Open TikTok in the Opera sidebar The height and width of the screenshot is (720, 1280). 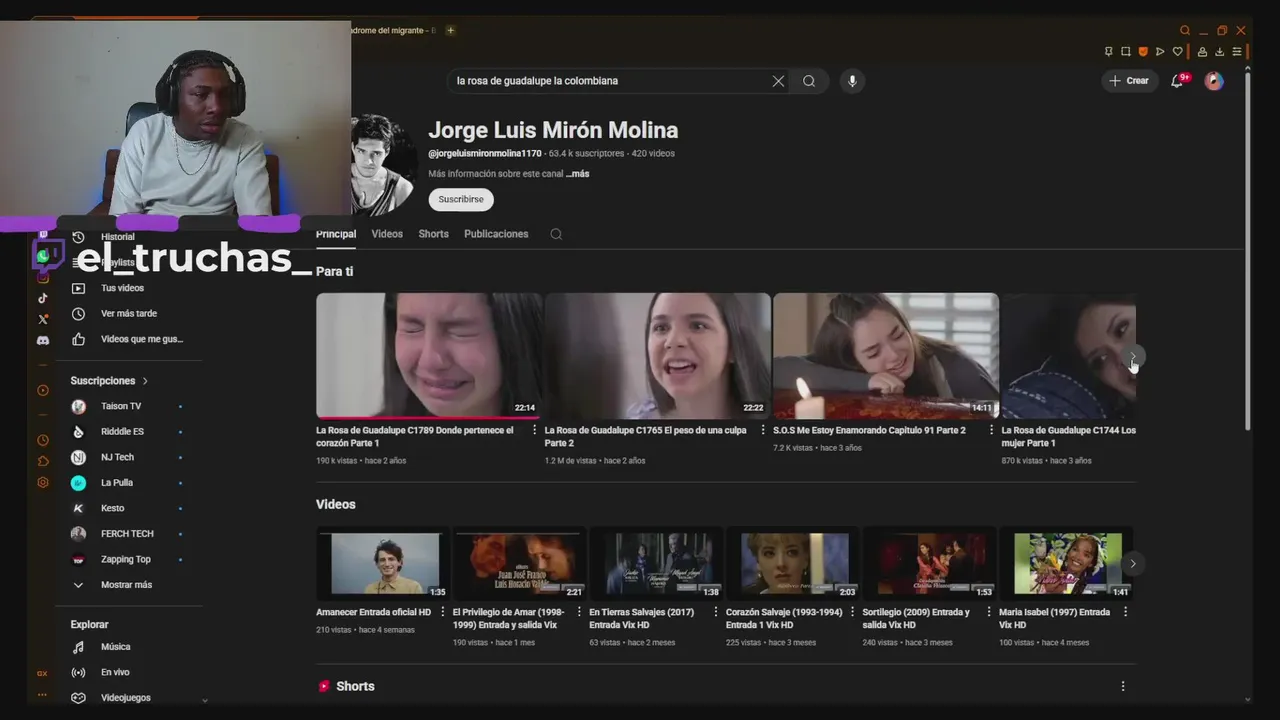43,298
